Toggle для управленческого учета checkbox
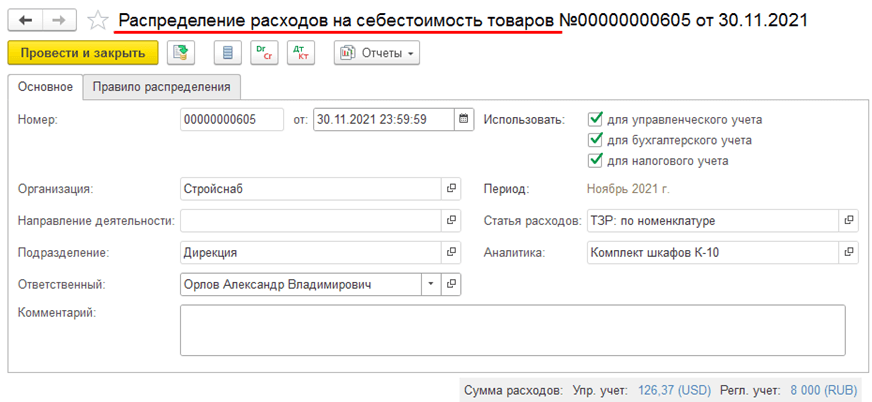Image resolution: width=872 pixels, height=402 pixels. (x=596, y=119)
